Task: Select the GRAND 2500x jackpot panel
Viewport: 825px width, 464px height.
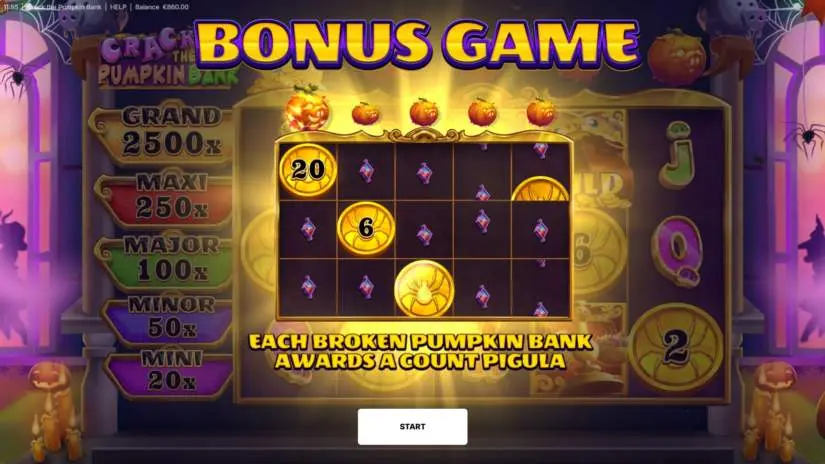Action: click(164, 132)
